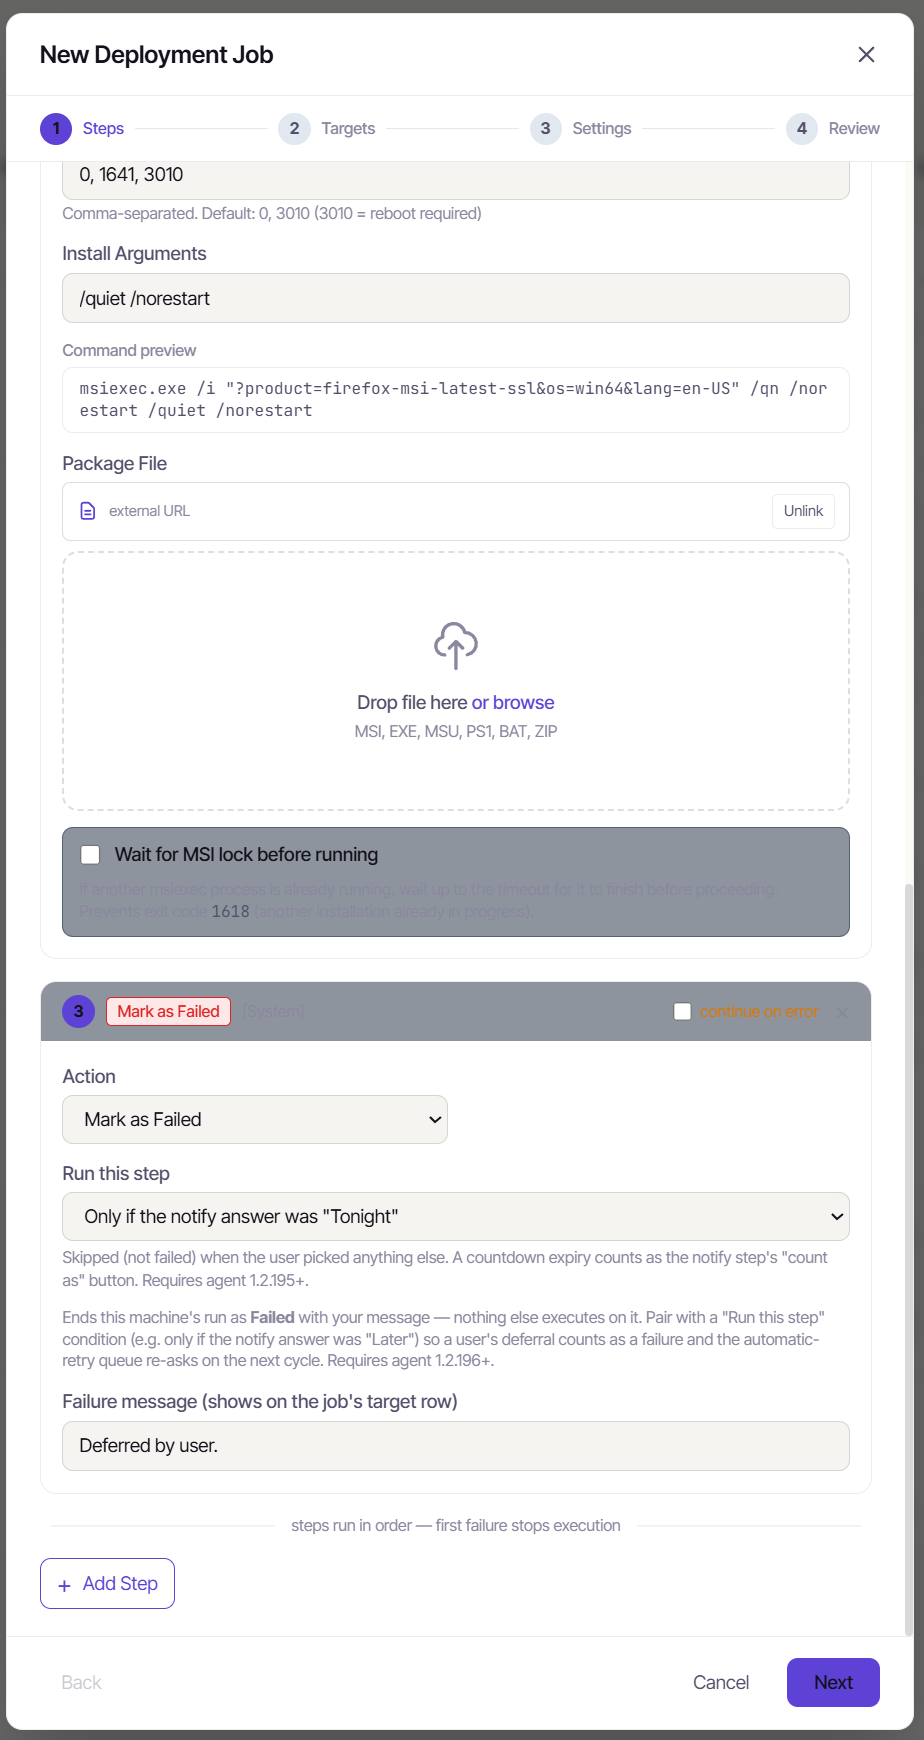The height and width of the screenshot is (1740, 924).
Task: Click the Mark as Failed red badge
Action: [x=168, y=1012]
